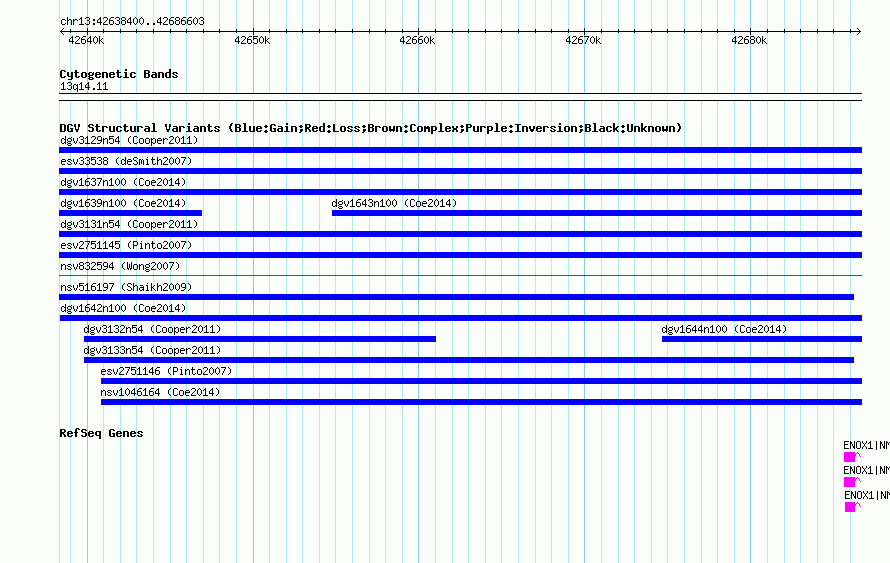Click the 42650k ruler label
The height and width of the screenshot is (563, 890).
252,40
